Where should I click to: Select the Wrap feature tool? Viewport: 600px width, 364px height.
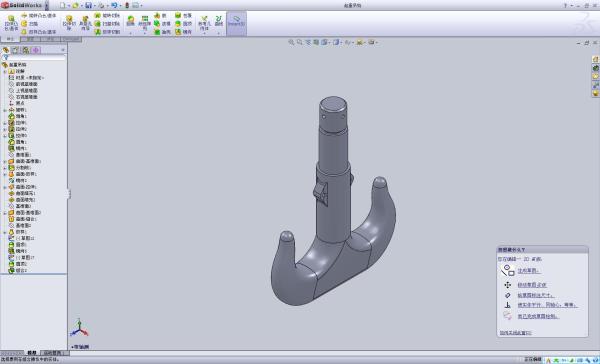pos(183,15)
